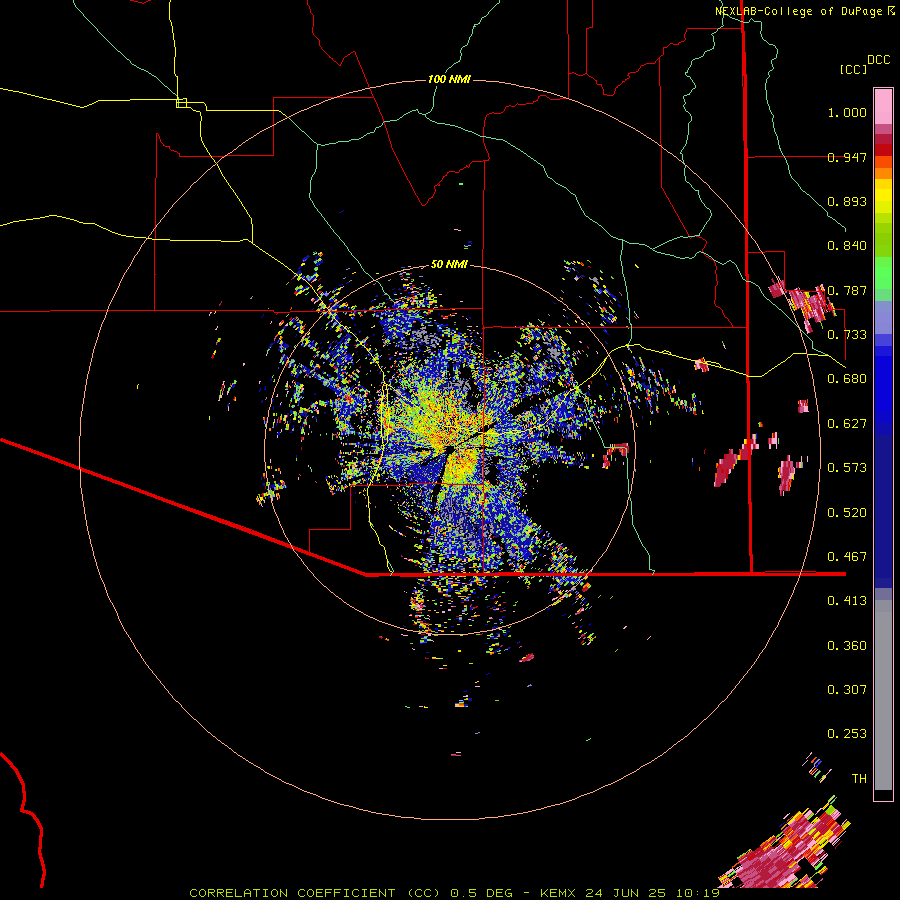This screenshot has width=900, height=900.
Task: Click the 0.947 scale value
Action: pyautogui.click(x=847, y=157)
